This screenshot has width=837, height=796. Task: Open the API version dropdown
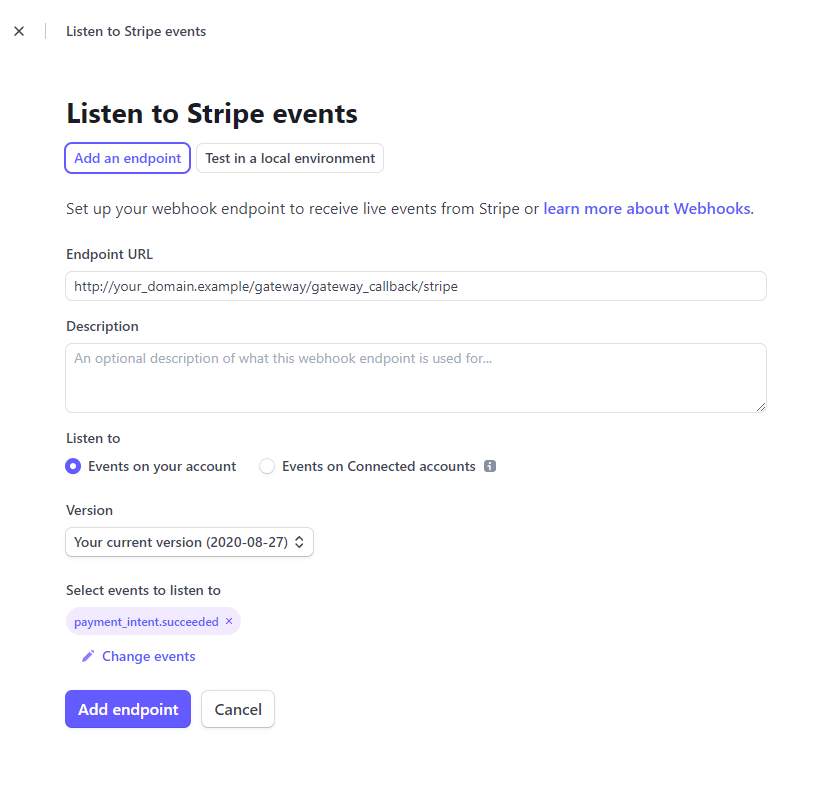189,542
